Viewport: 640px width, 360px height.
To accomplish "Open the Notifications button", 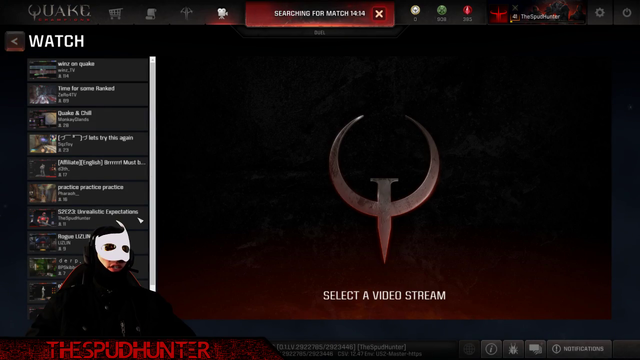I will 579,349.
